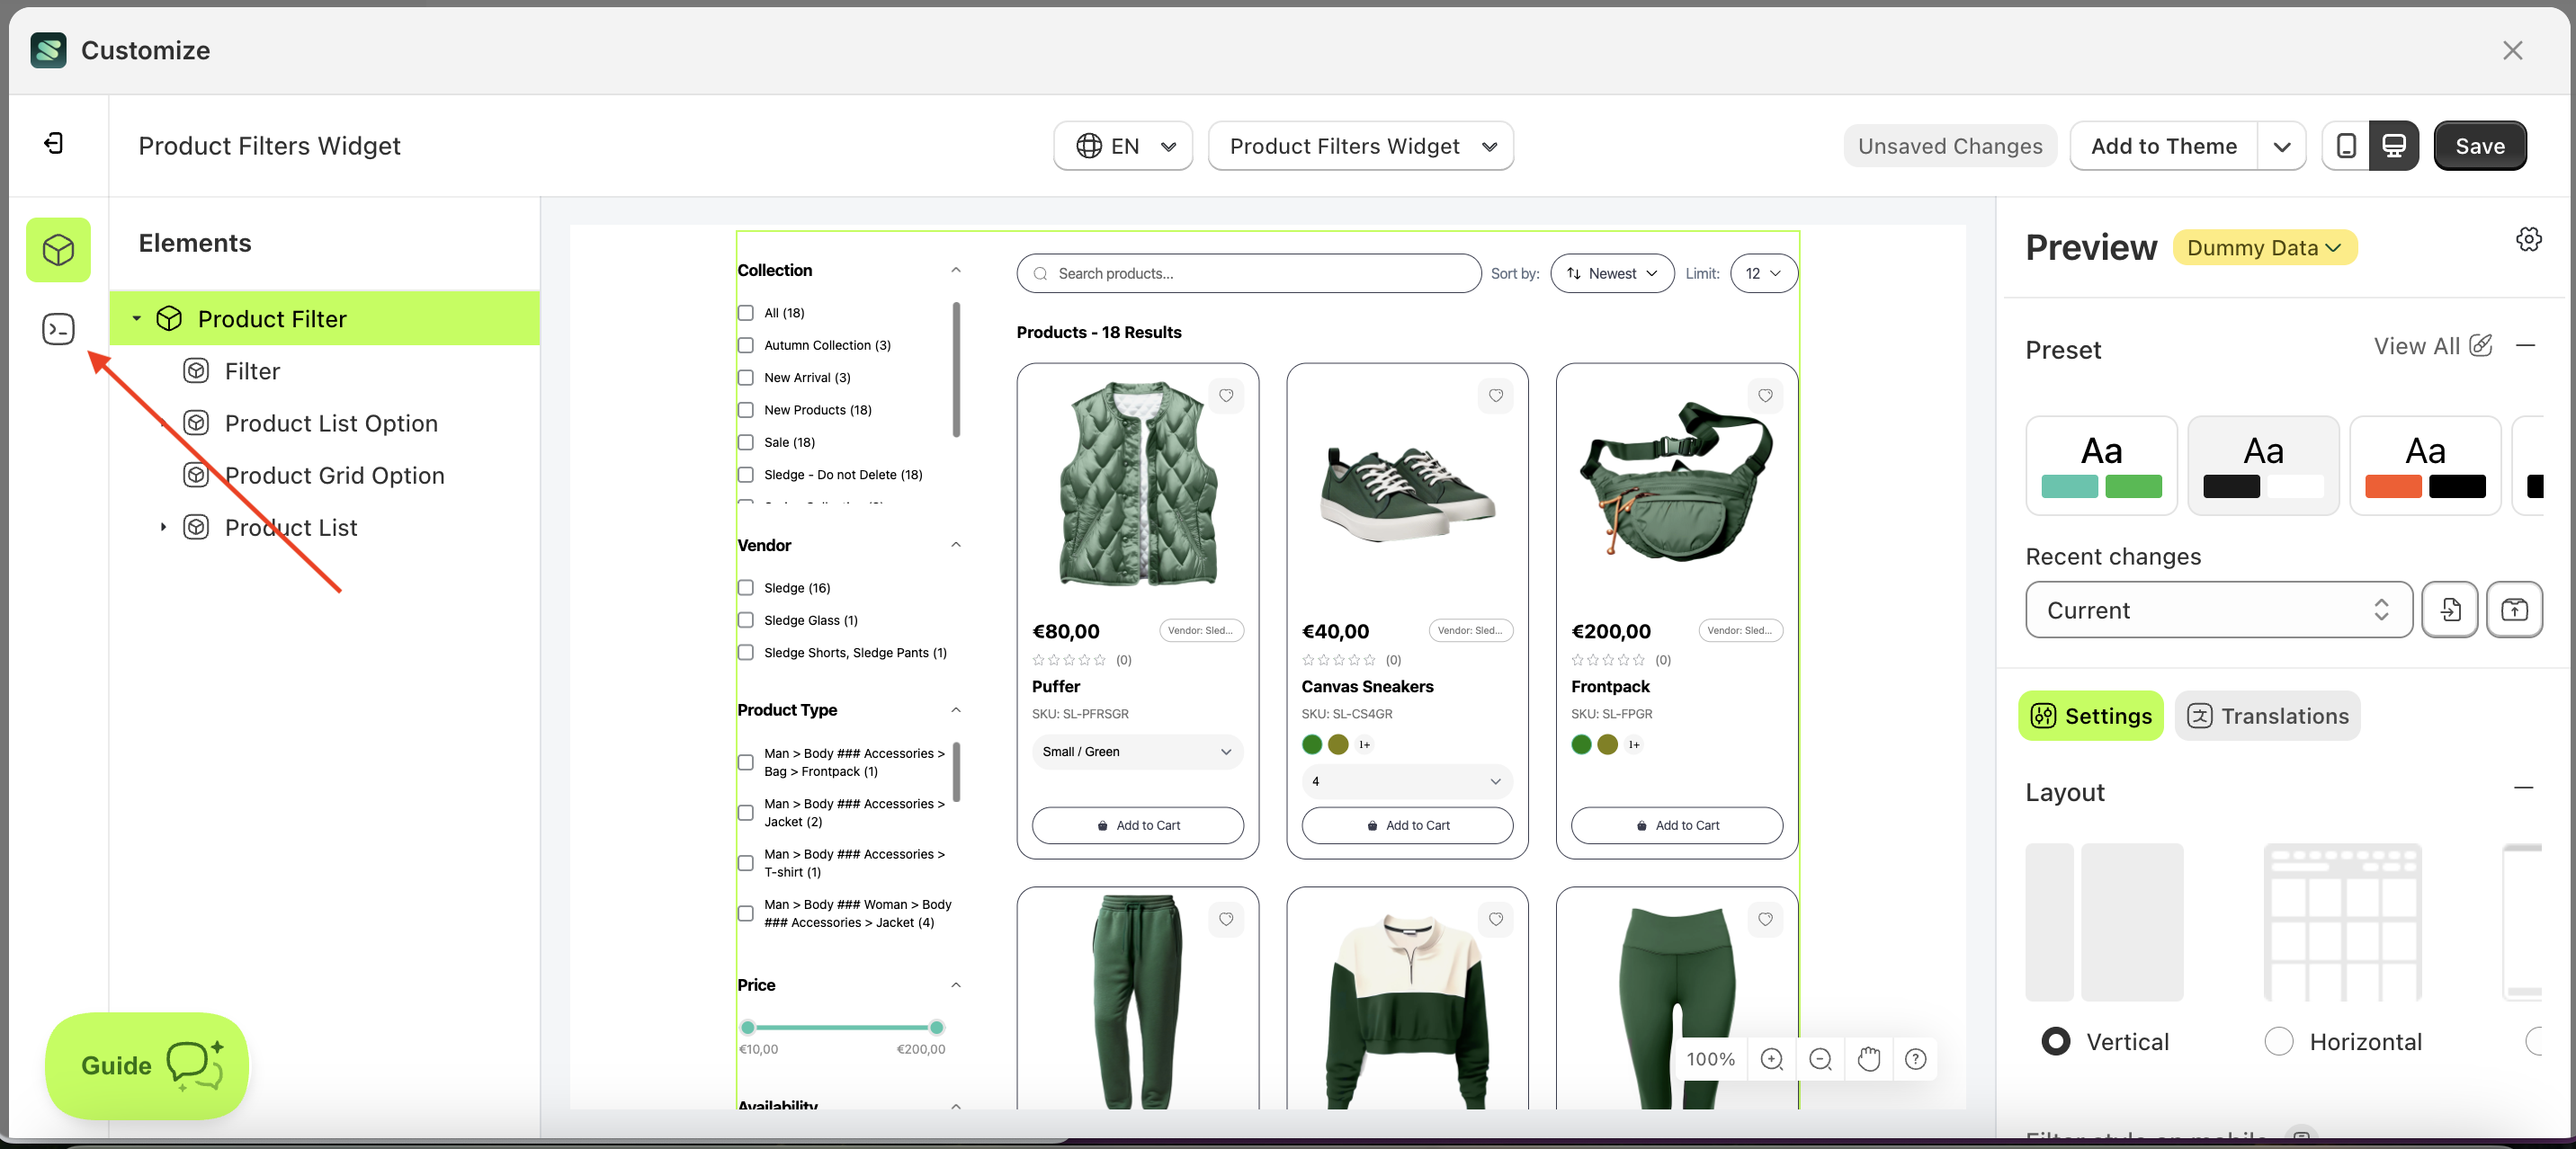Expand the Product List tree item
This screenshot has width=2576, height=1149.
click(163, 527)
